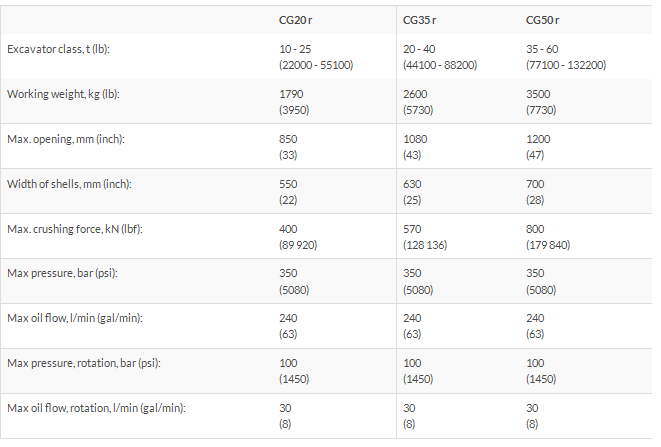Click Max oil flow, rotation row label
Screen dimensions: 661x447
click(96, 409)
